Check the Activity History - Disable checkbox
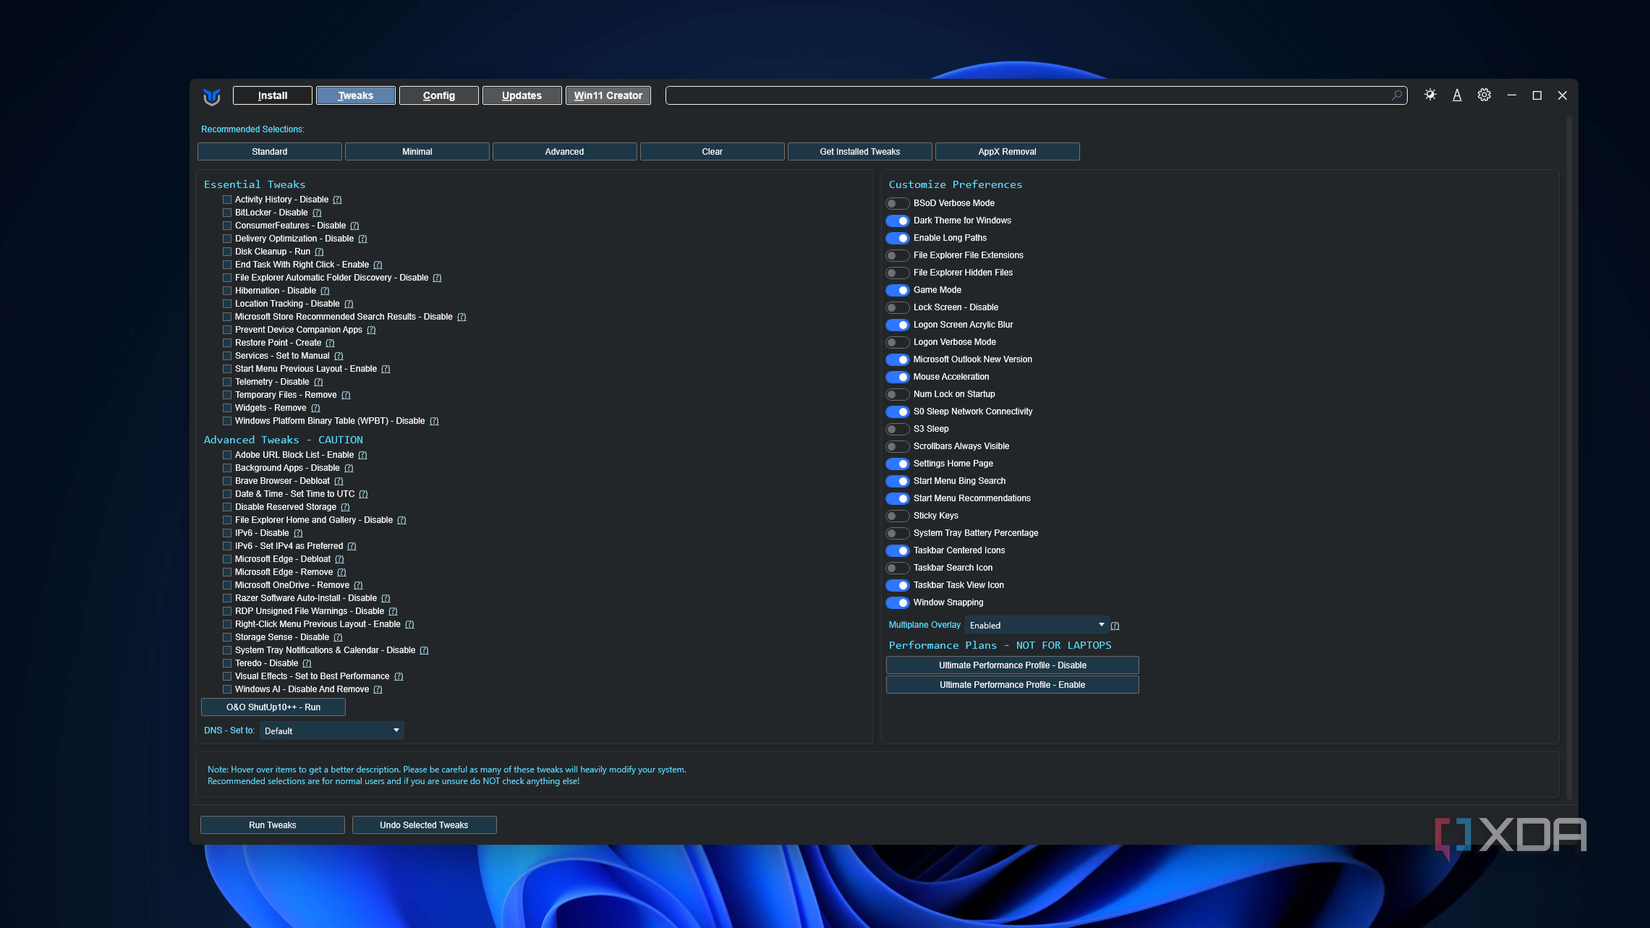 [227, 200]
